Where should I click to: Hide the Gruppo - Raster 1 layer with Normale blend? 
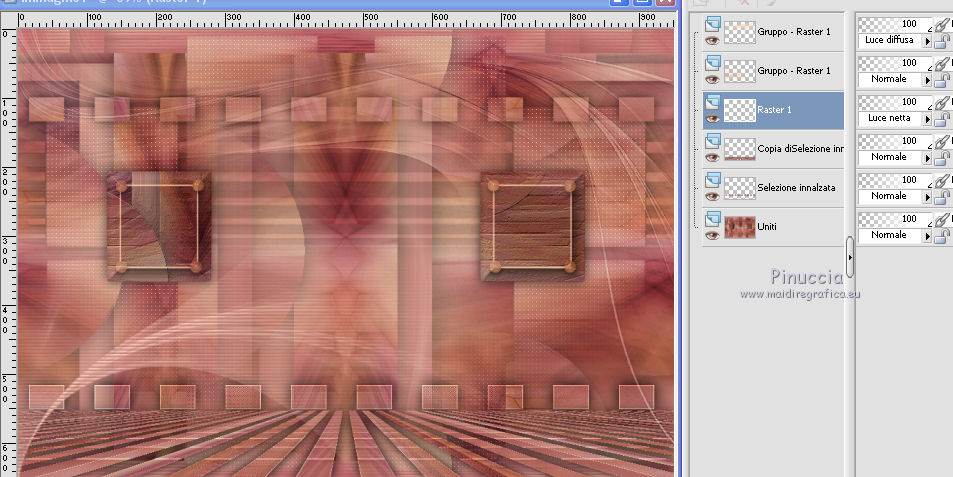tap(712, 80)
